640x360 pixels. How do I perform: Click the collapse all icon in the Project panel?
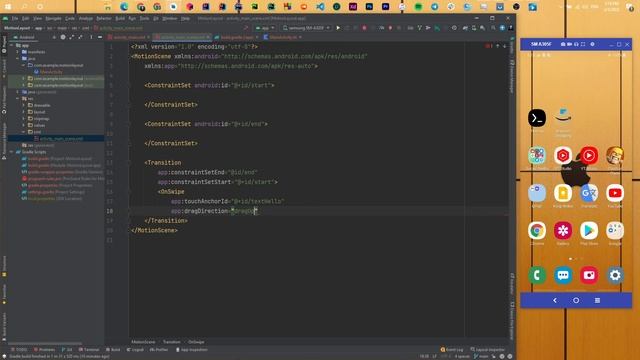pyautogui.click(x=80, y=37)
